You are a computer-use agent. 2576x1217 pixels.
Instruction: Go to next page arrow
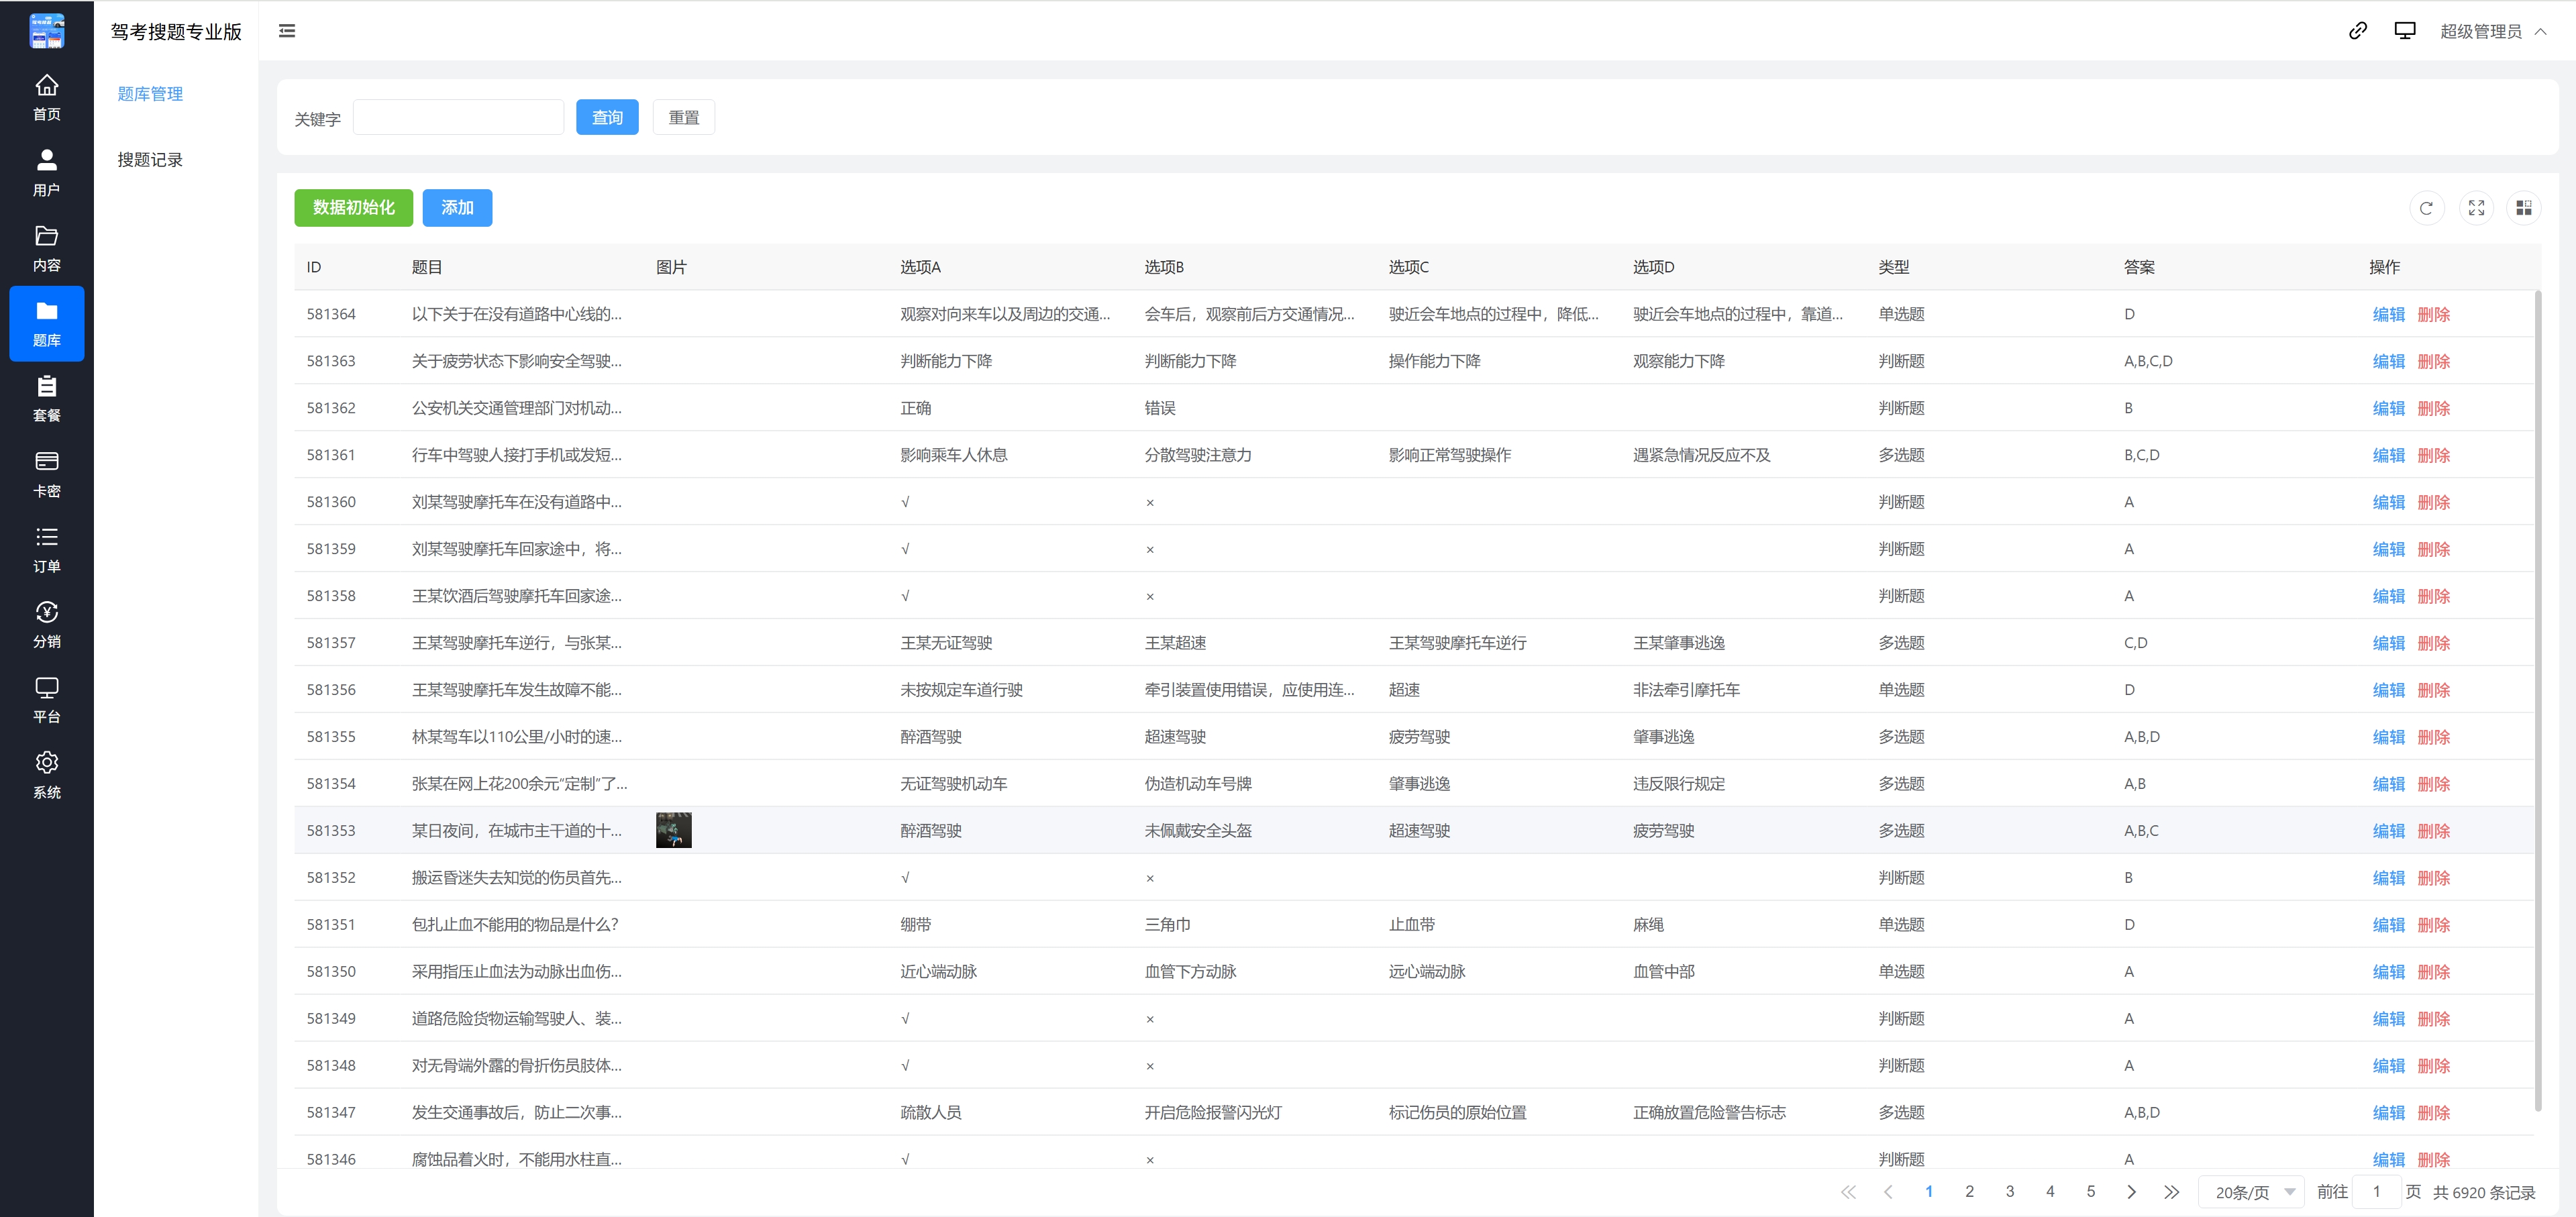[2131, 1192]
